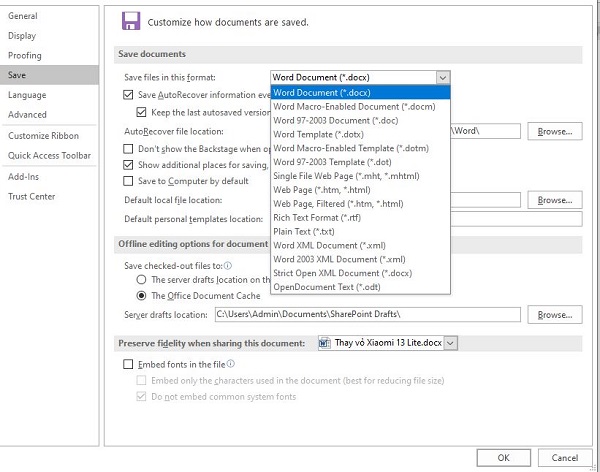Open the Advanced options category

point(49,114)
